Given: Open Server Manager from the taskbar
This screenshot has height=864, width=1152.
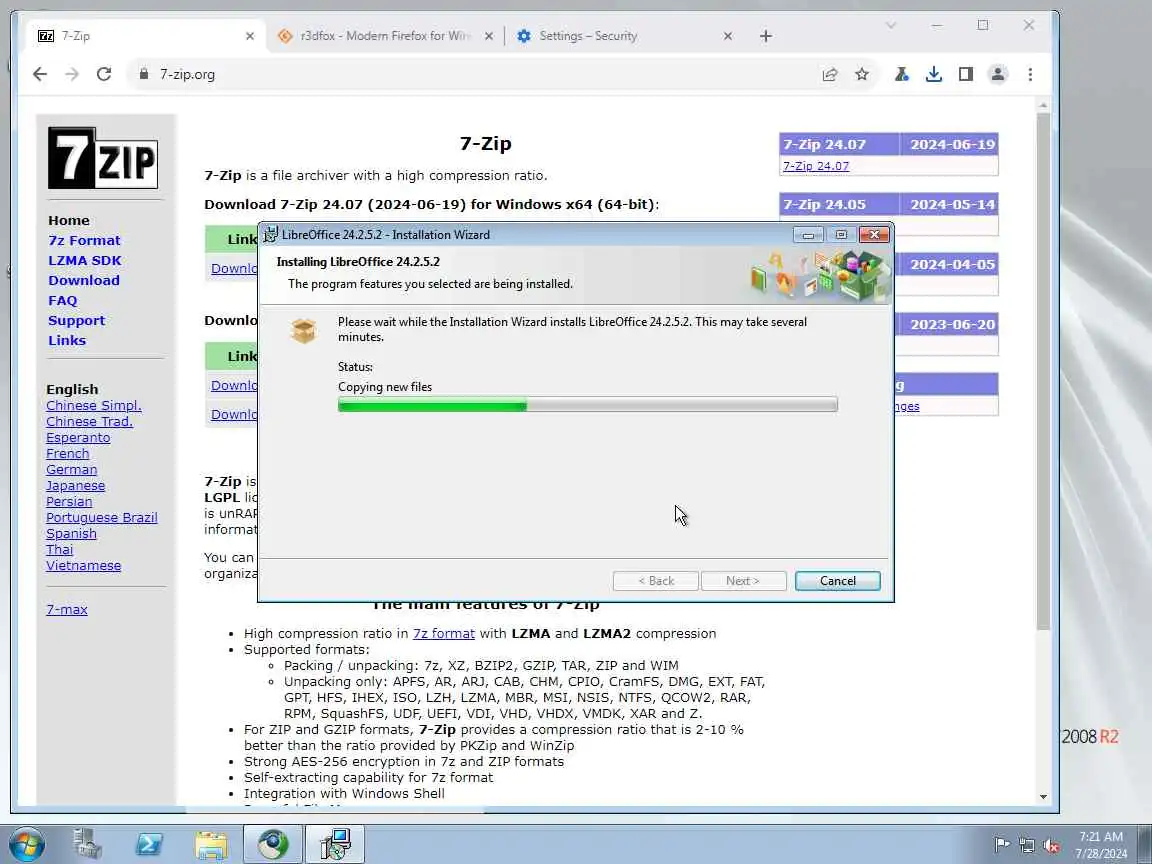Looking at the screenshot, I should [x=87, y=843].
